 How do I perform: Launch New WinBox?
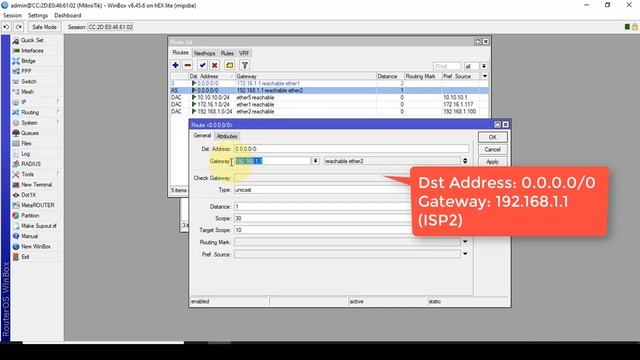(36, 247)
